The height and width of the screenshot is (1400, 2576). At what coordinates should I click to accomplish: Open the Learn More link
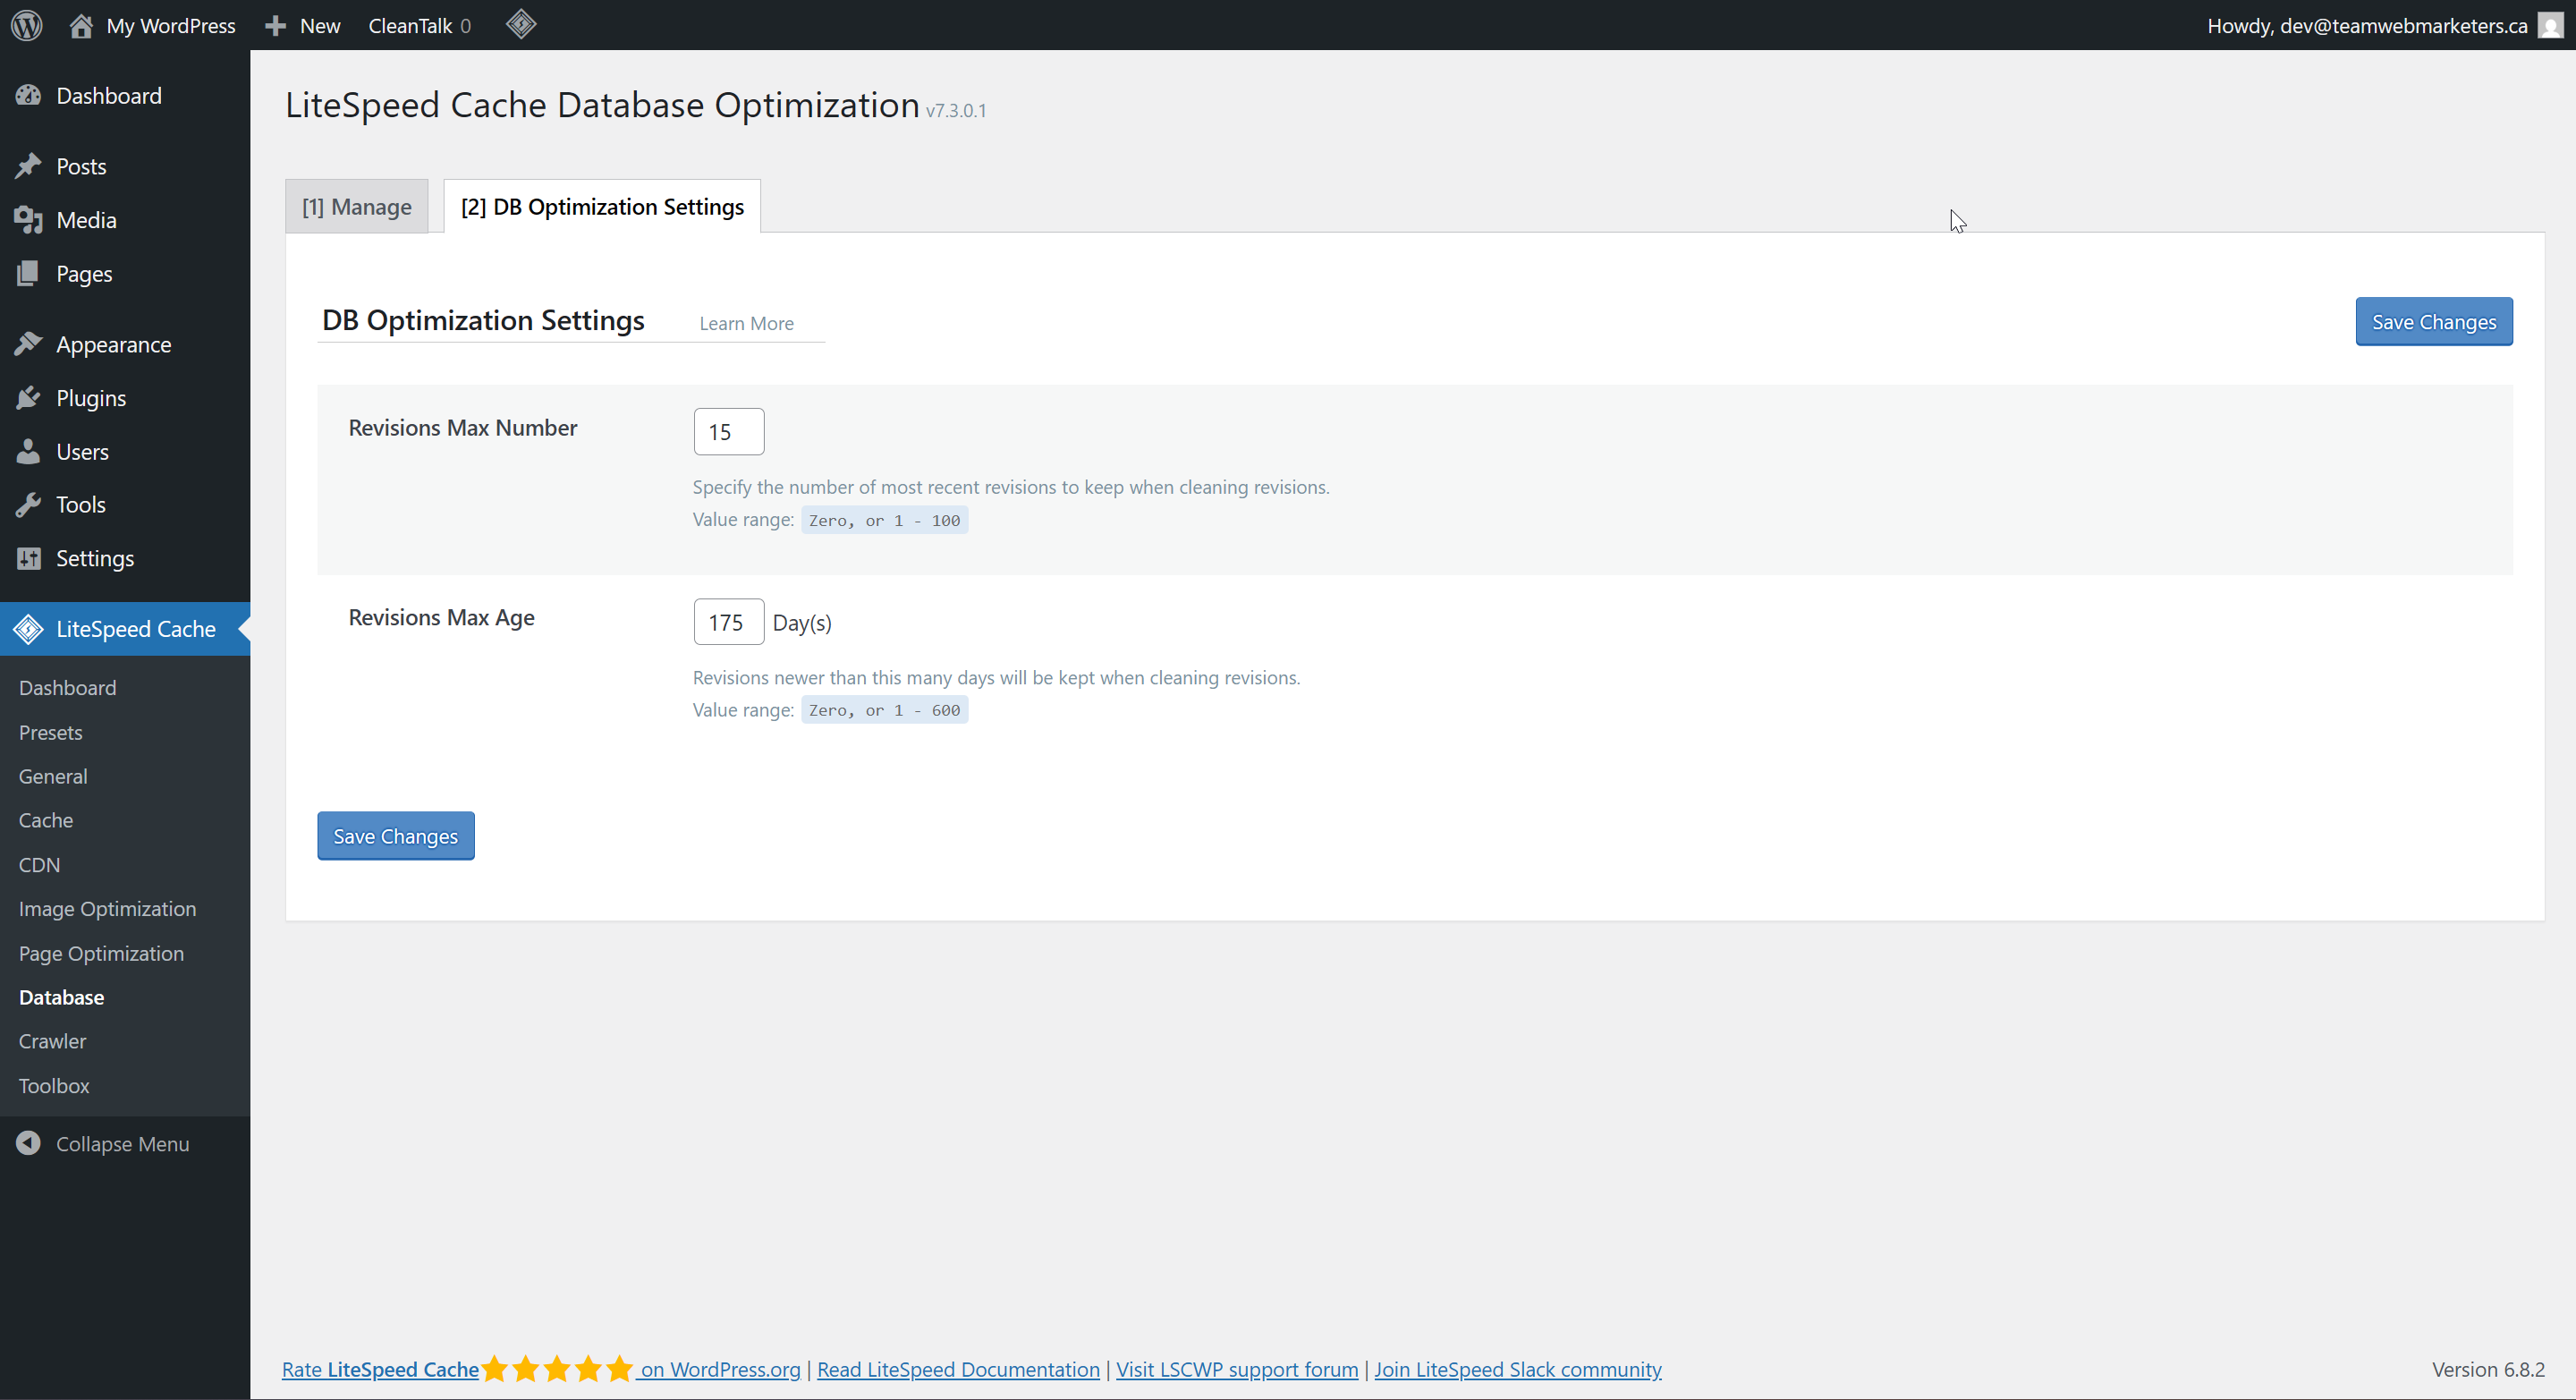click(x=746, y=323)
